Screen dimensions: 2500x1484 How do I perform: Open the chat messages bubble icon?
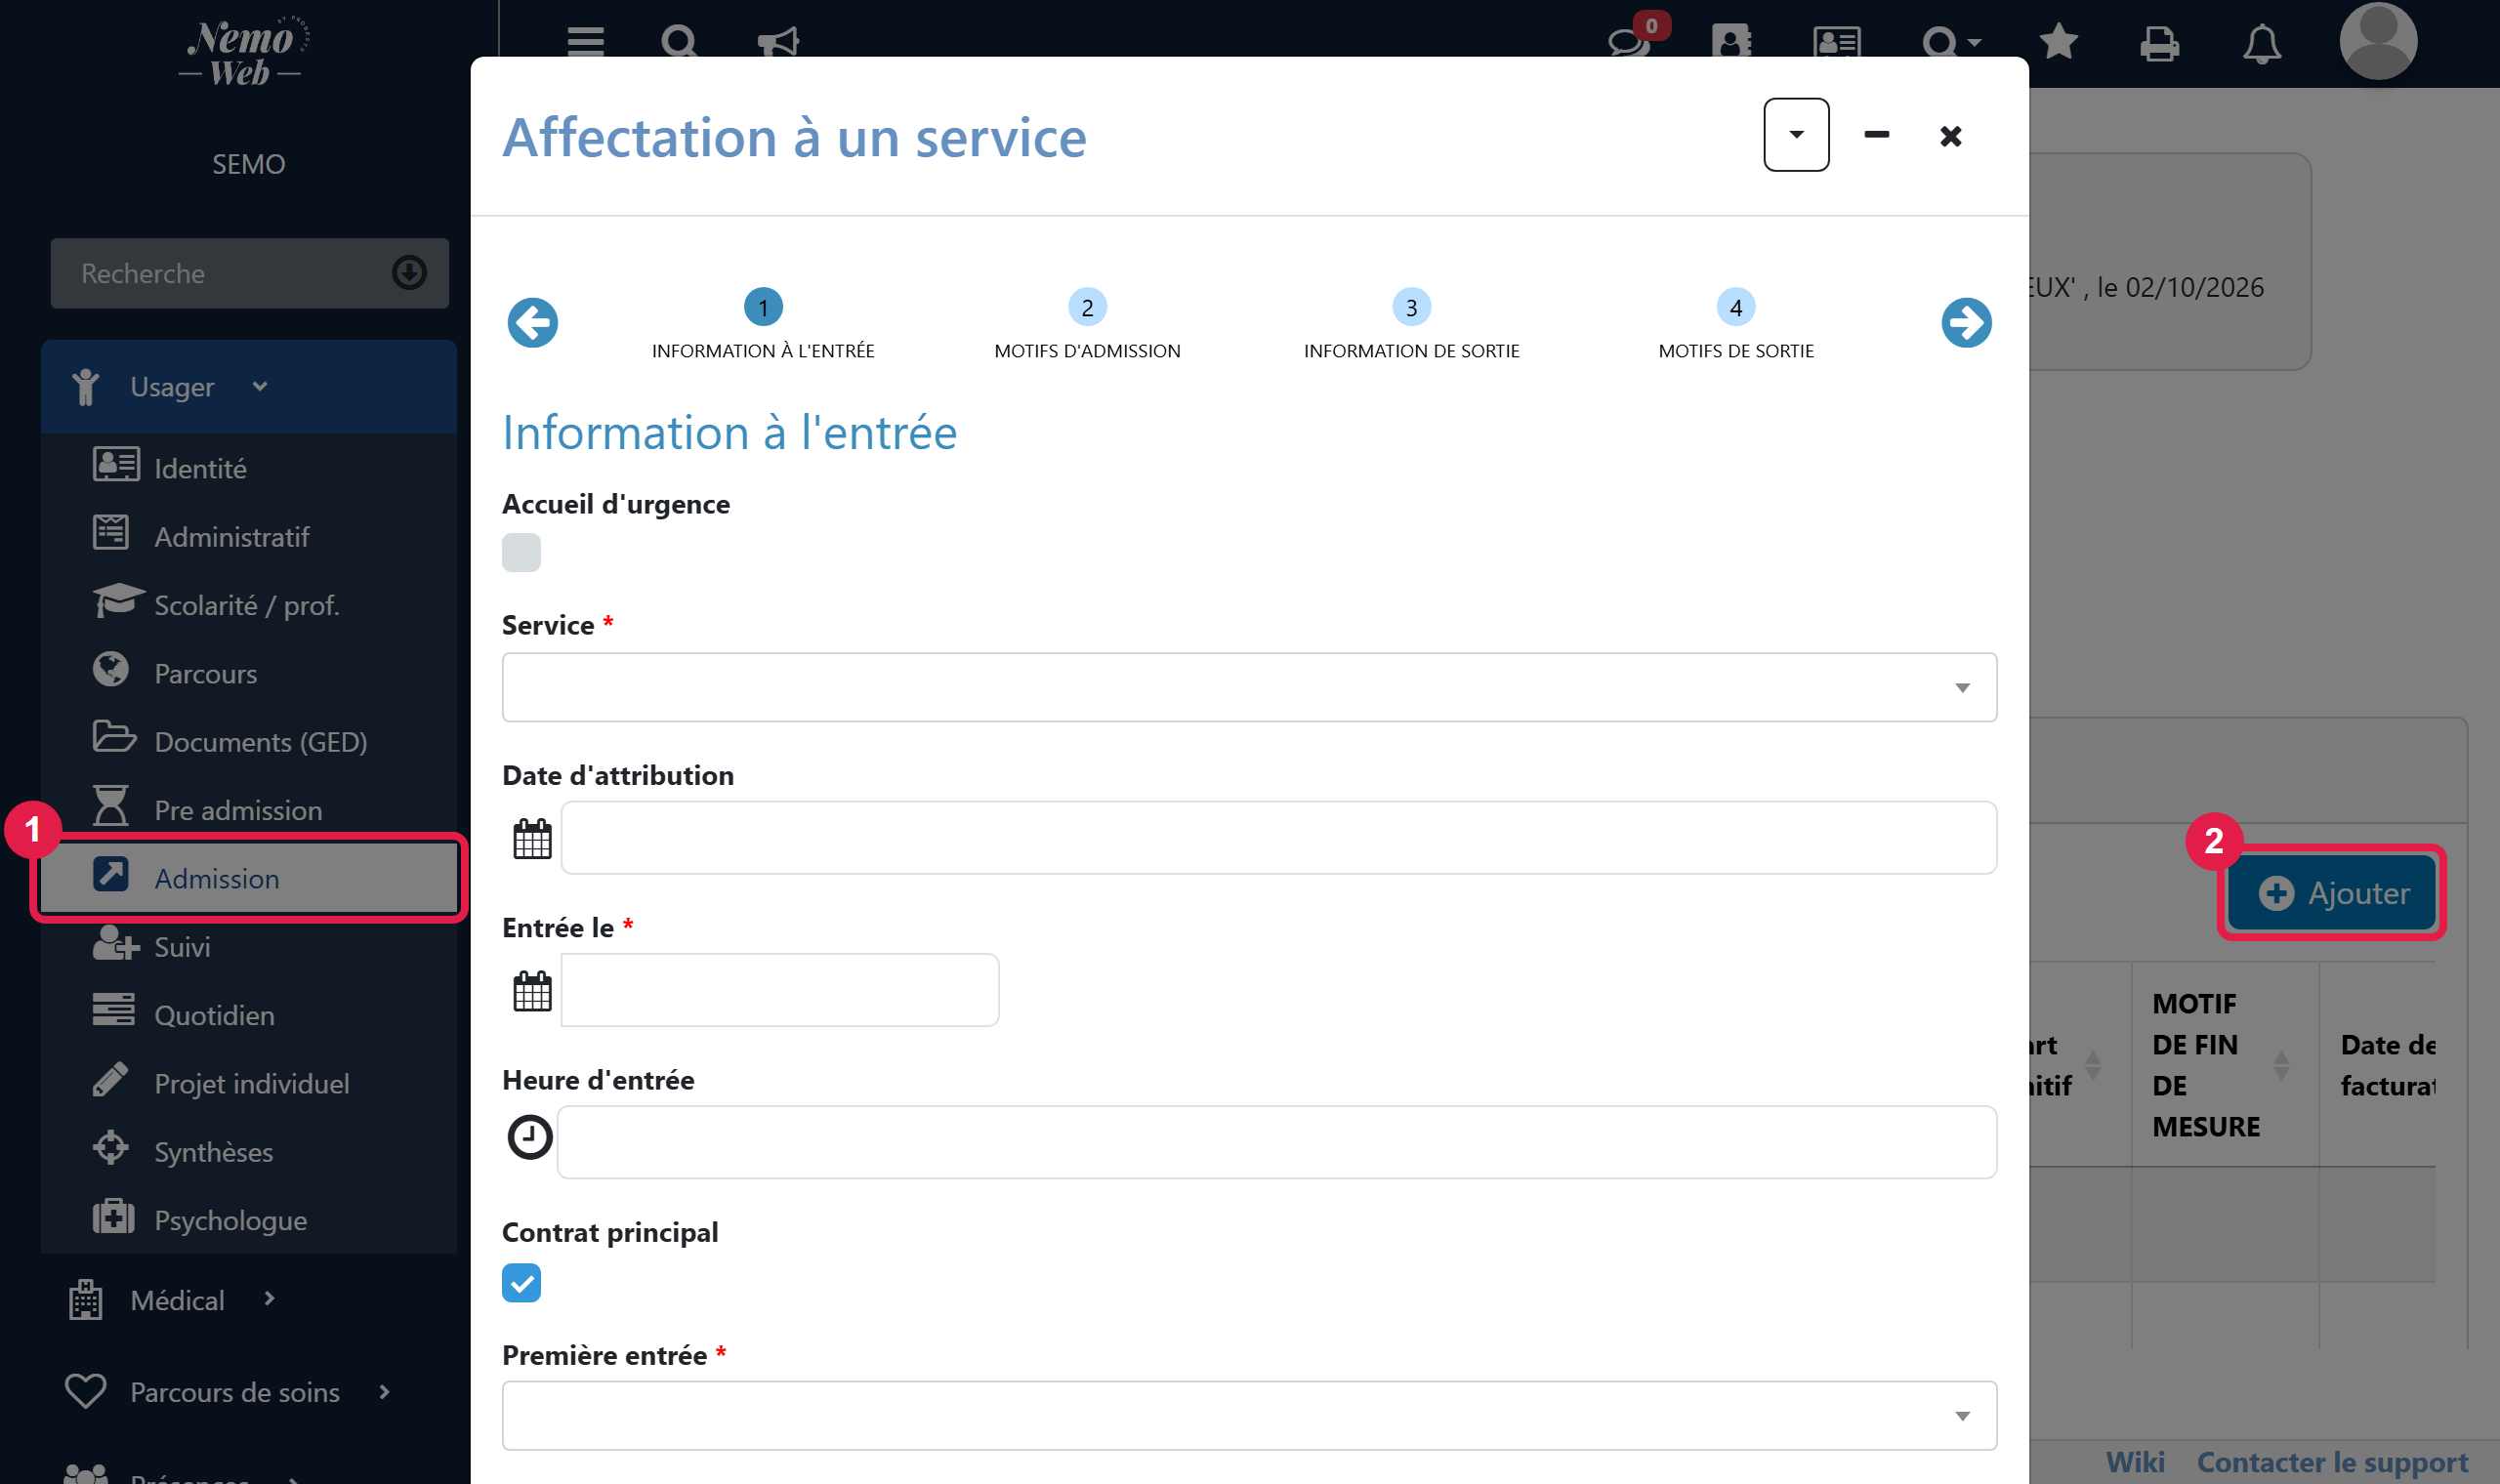pos(1628,42)
